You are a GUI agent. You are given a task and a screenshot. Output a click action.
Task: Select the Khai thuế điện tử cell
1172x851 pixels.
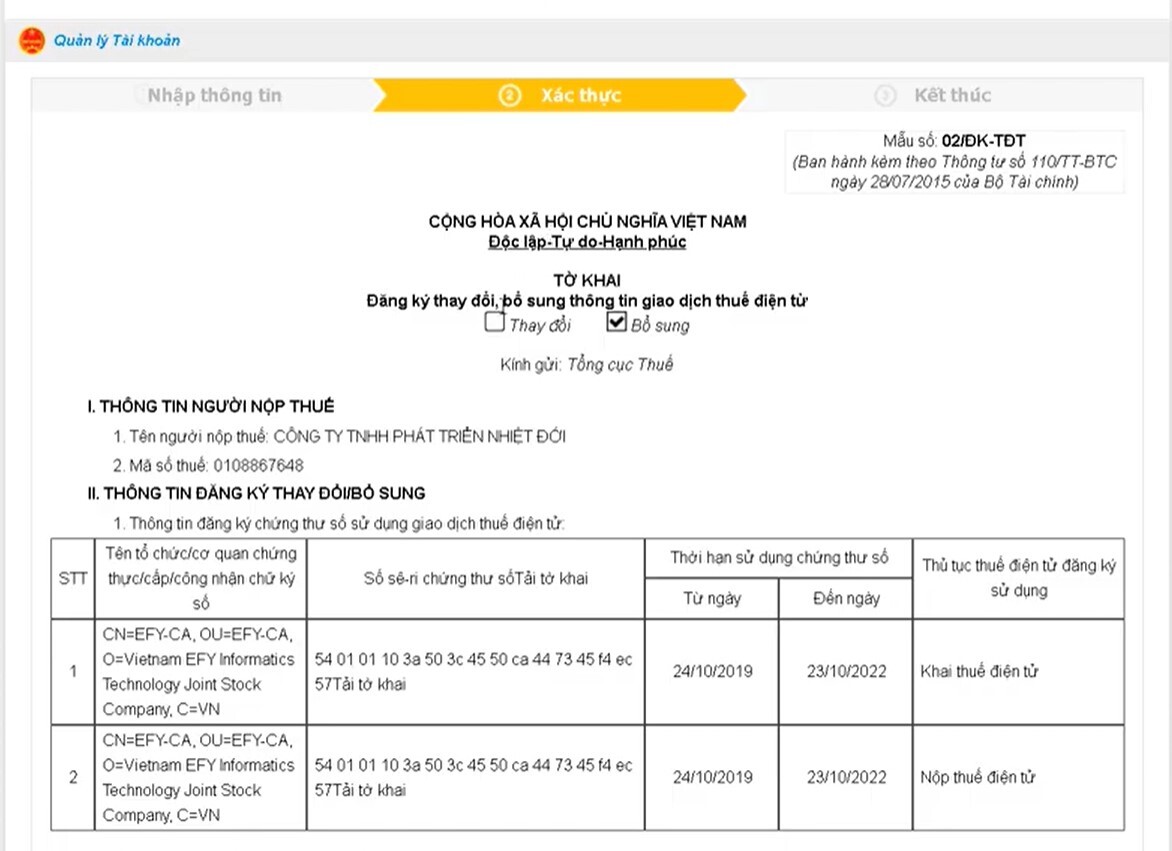pyautogui.click(x=1019, y=672)
